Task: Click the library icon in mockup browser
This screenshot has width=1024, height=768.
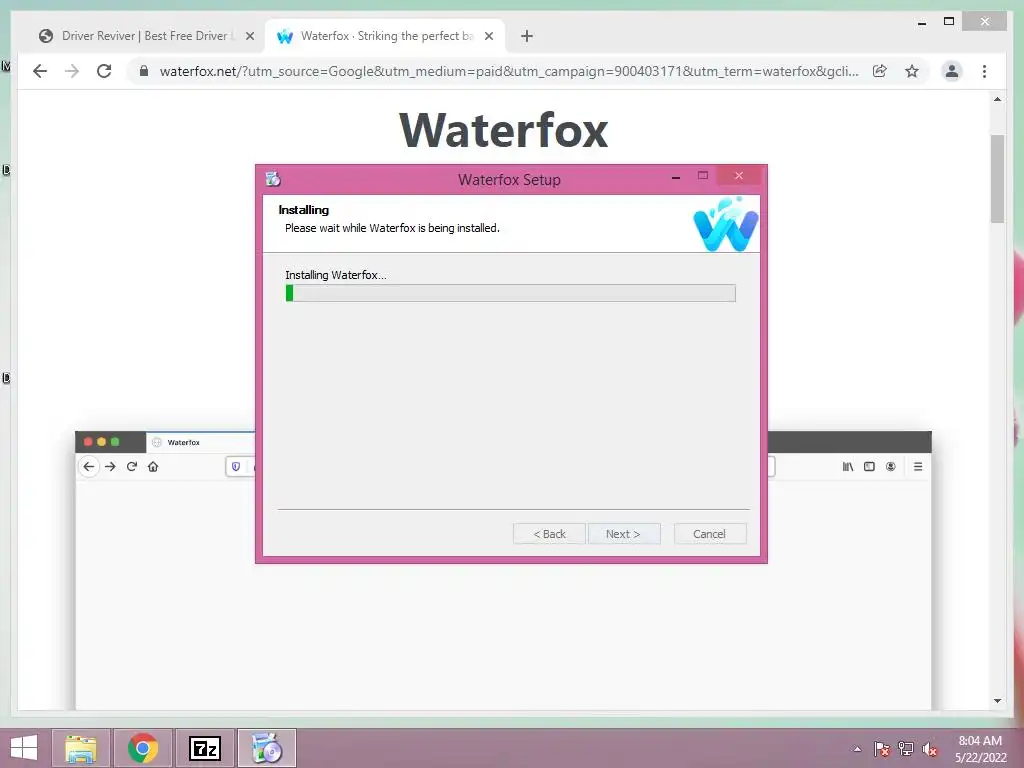Action: pyautogui.click(x=848, y=466)
